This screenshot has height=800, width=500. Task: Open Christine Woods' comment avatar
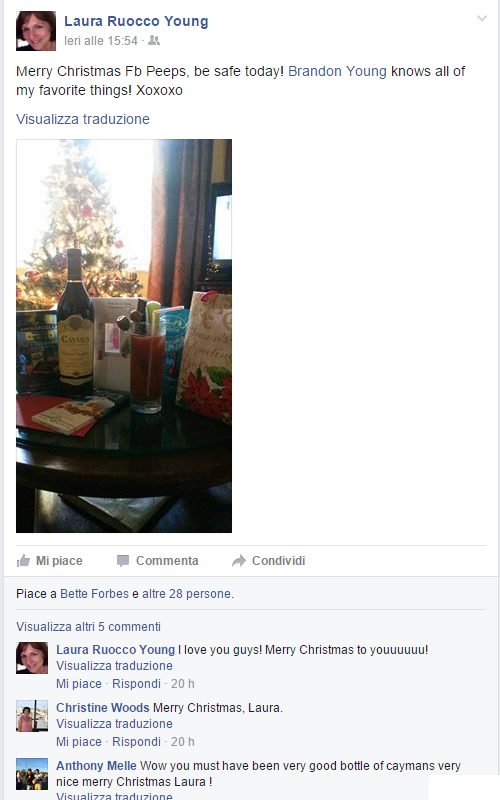point(32,716)
